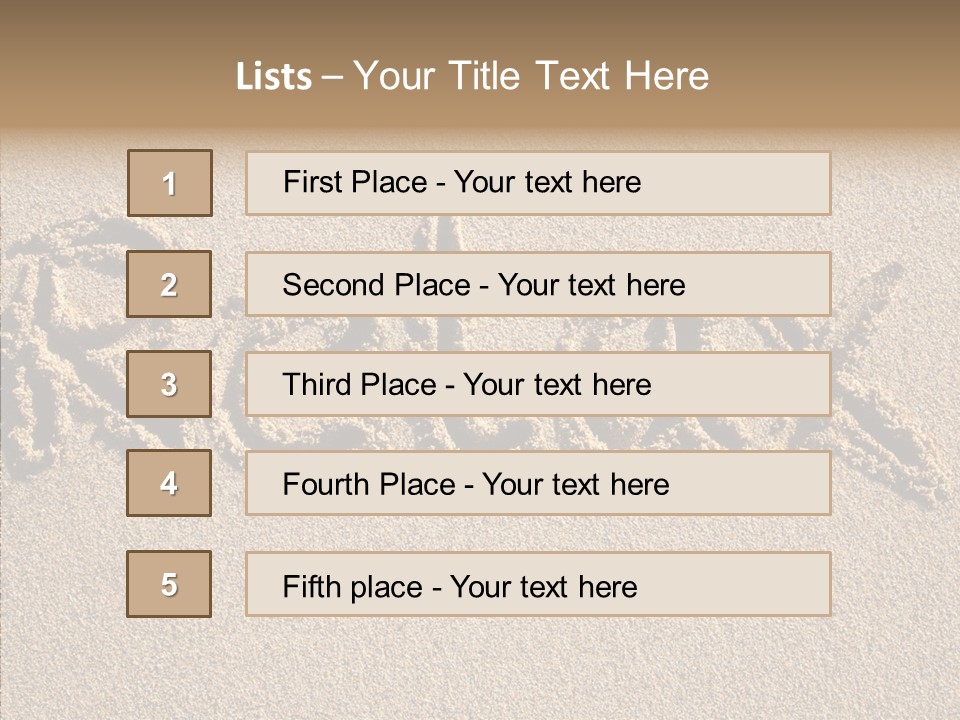Select the number 4 box

[x=169, y=483]
